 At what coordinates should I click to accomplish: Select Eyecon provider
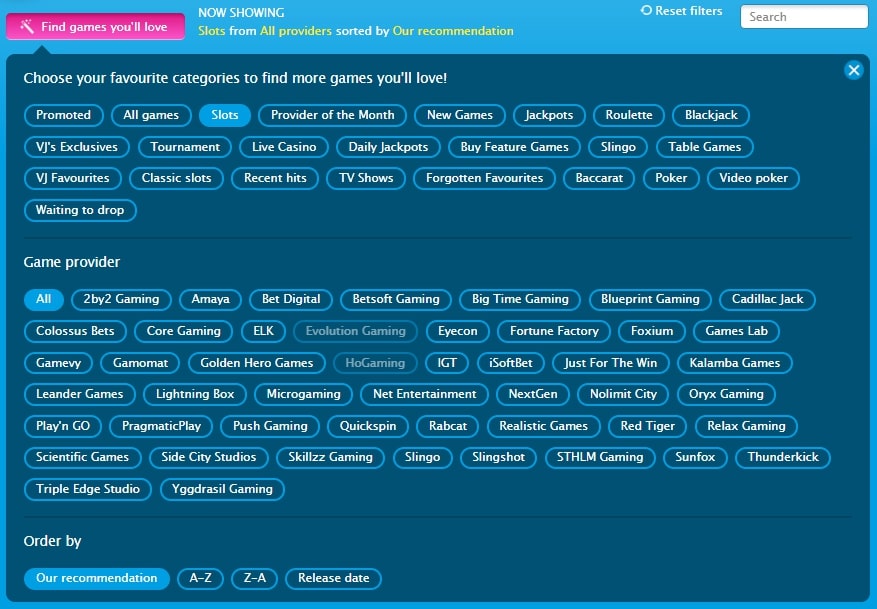pyautogui.click(x=458, y=331)
